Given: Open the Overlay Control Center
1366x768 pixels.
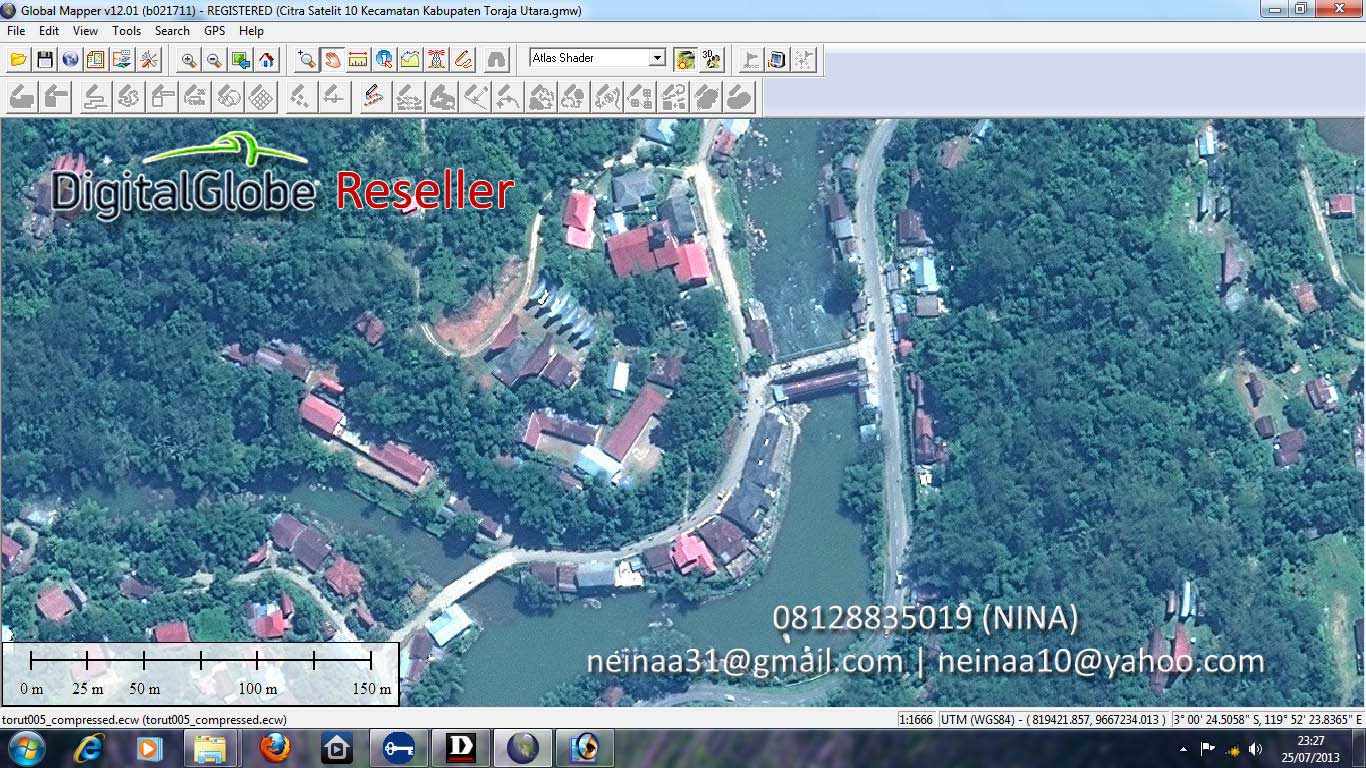Looking at the screenshot, I should point(95,59).
